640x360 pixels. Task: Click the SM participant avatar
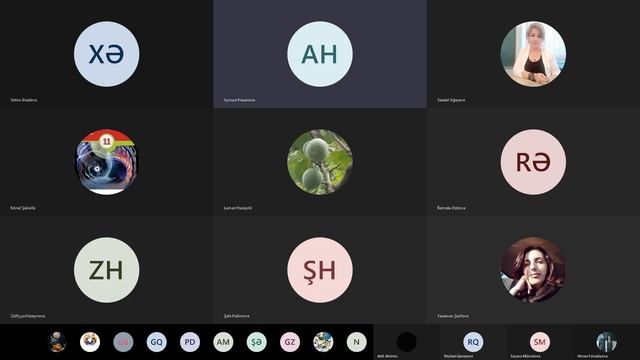coord(540,342)
